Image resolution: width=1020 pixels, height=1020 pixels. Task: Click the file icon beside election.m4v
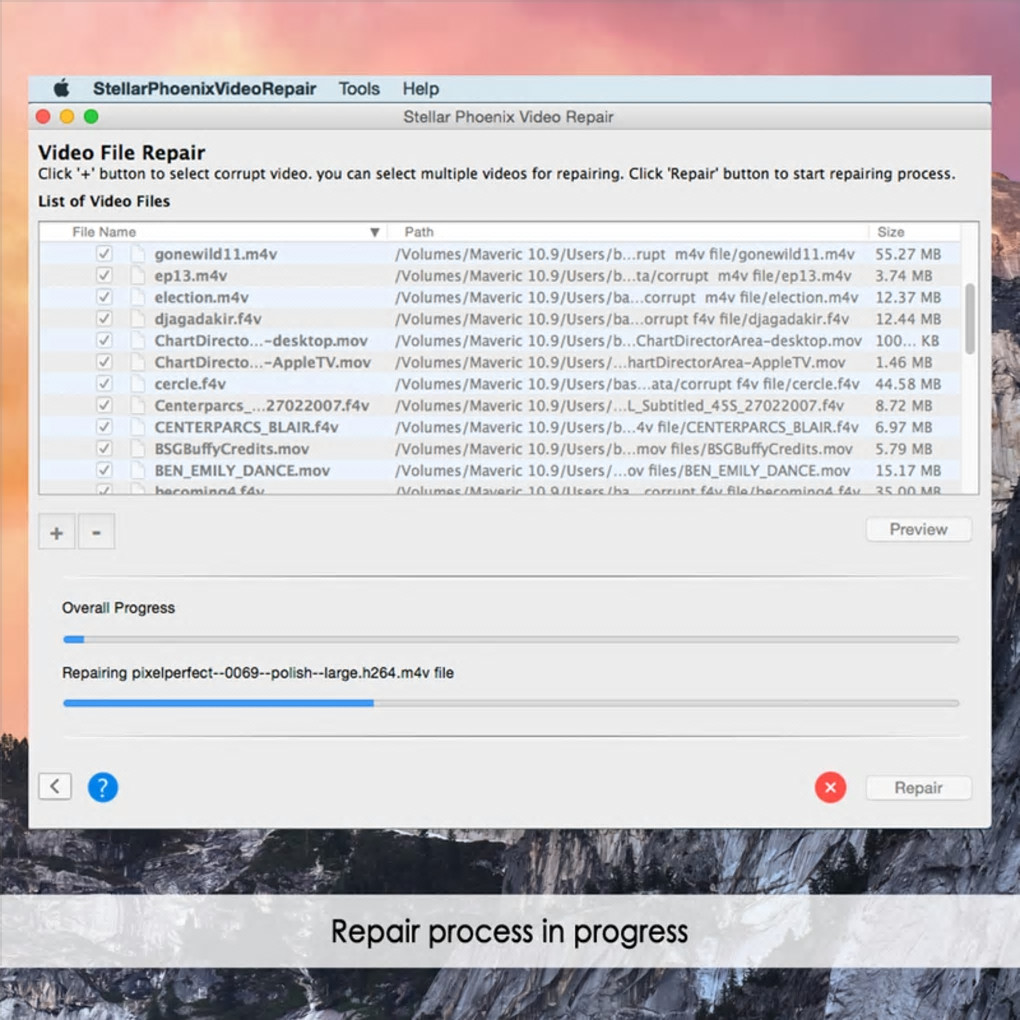[x=137, y=297]
